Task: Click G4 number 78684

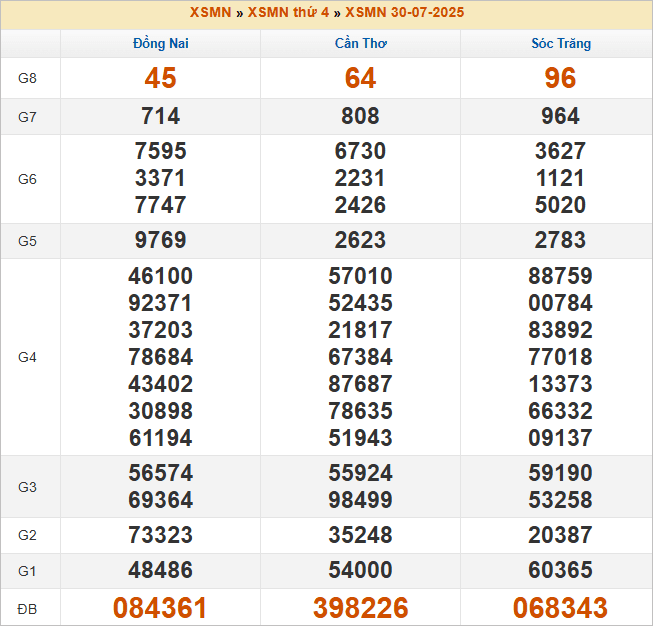Action: coord(161,357)
